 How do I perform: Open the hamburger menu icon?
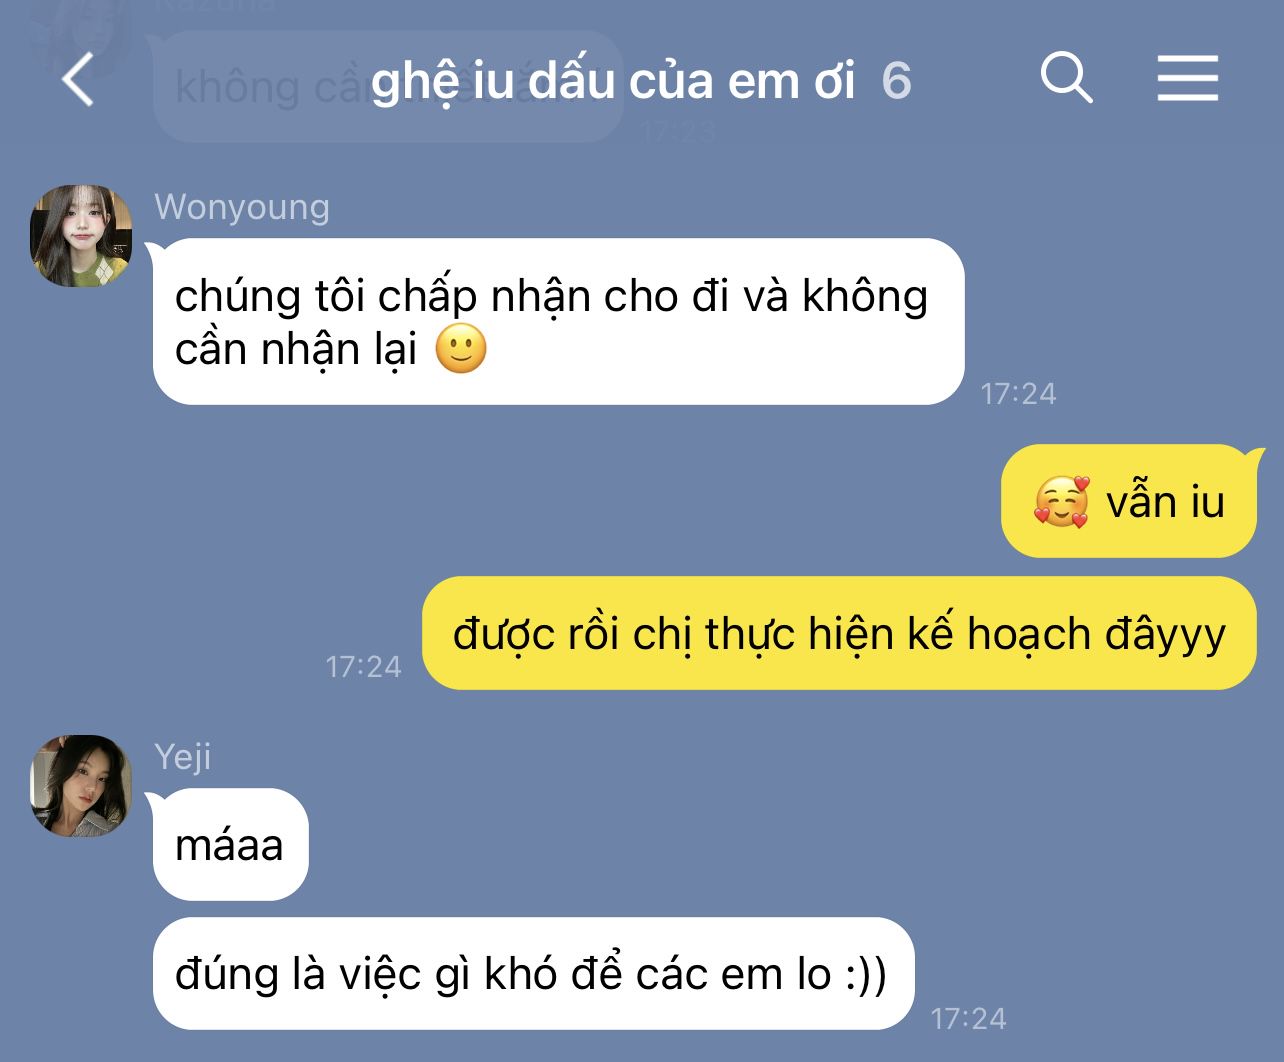[x=1188, y=78]
